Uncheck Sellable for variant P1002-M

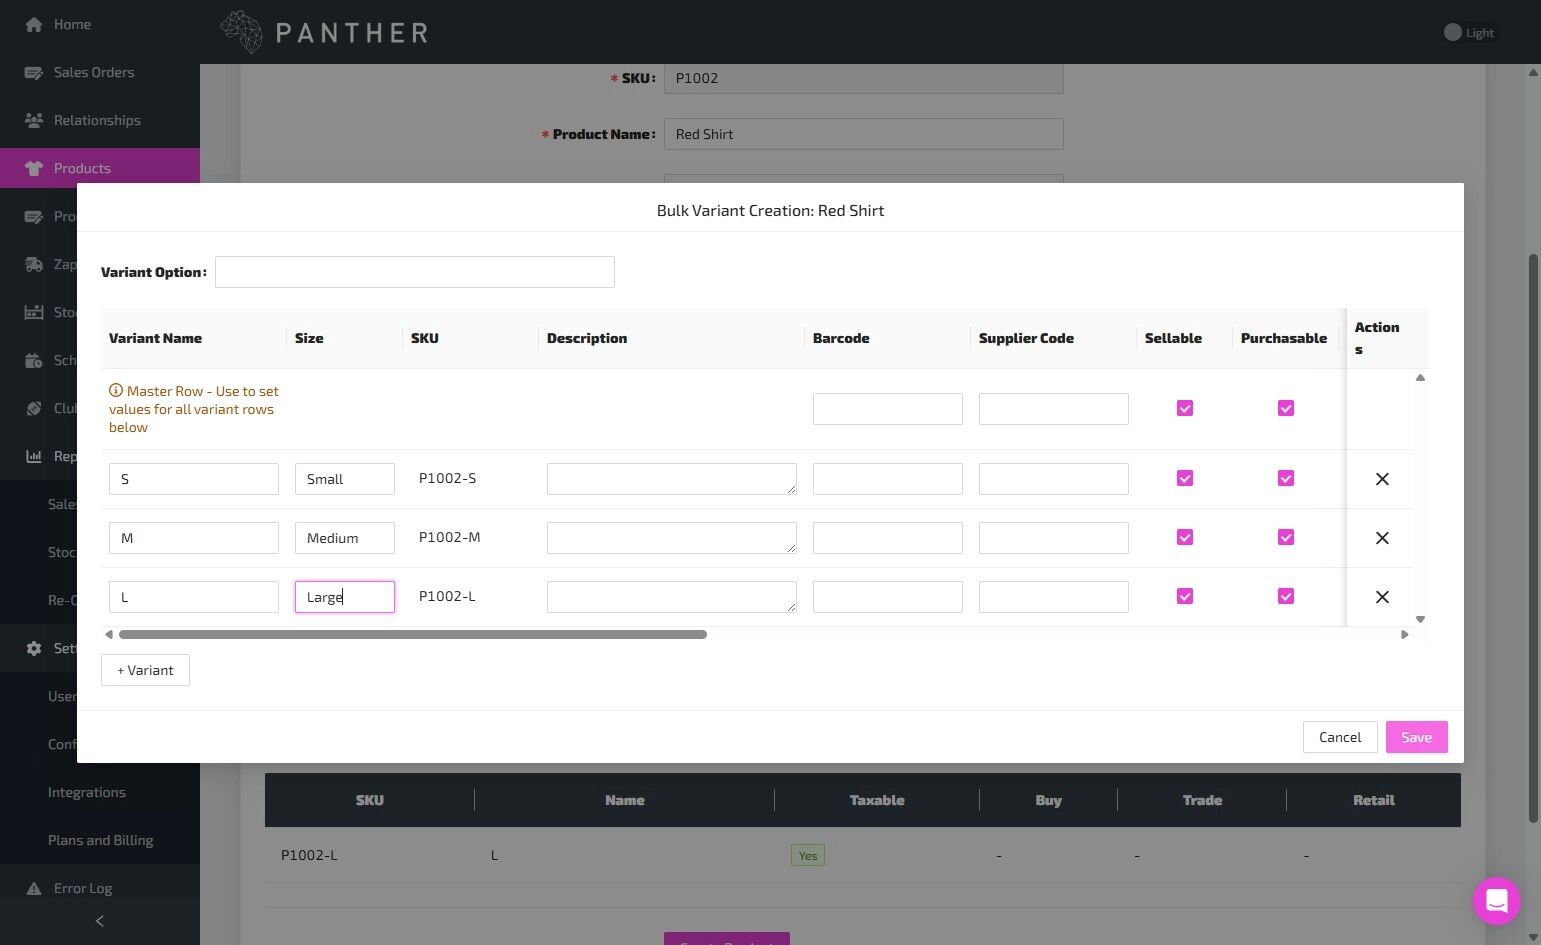click(x=1185, y=537)
